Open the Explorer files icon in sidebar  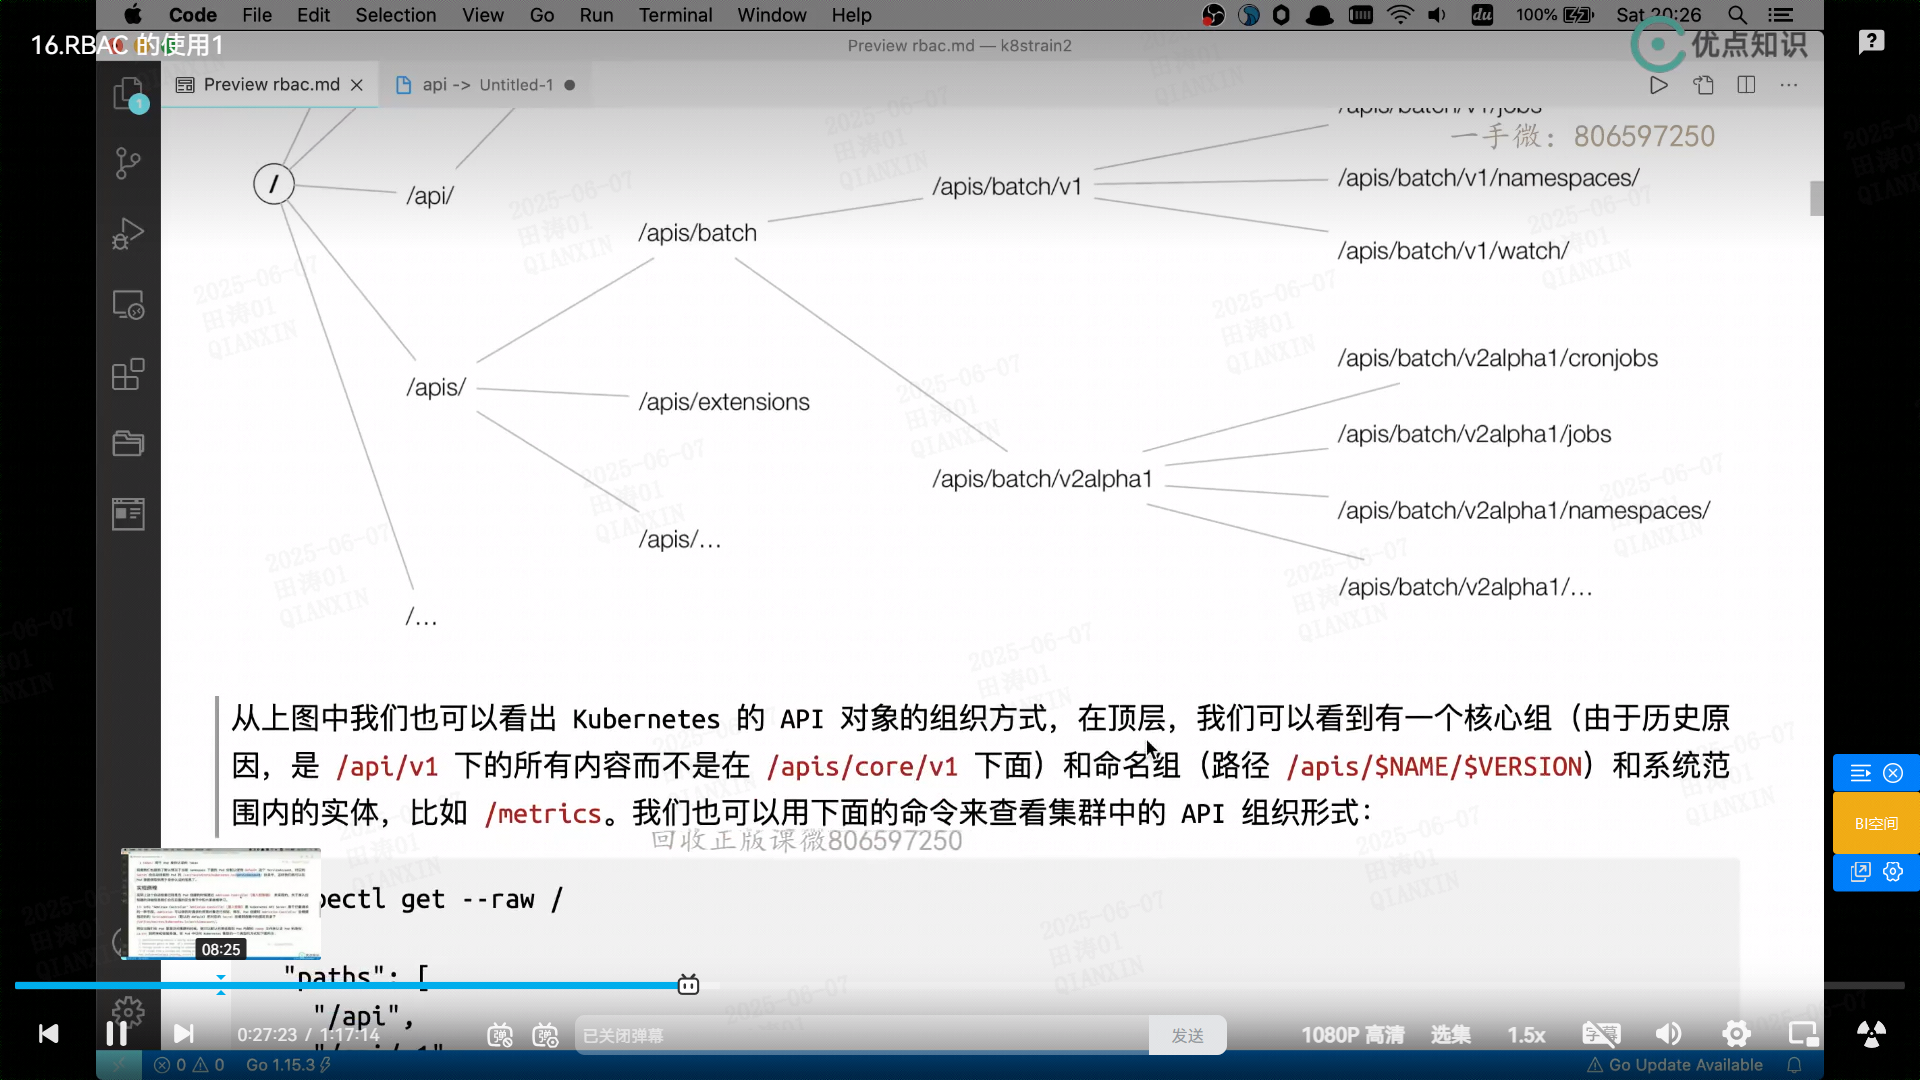point(127,95)
